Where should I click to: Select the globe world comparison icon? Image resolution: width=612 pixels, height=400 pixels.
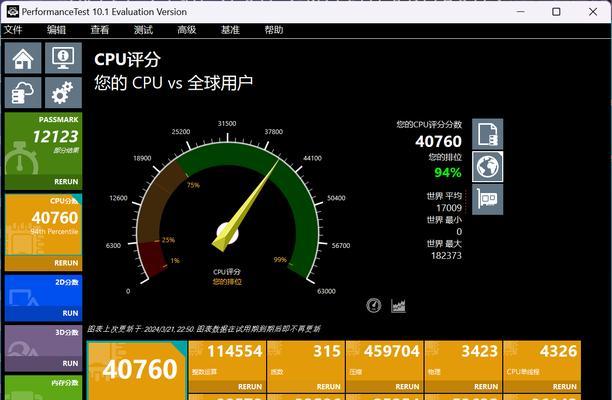(x=487, y=167)
